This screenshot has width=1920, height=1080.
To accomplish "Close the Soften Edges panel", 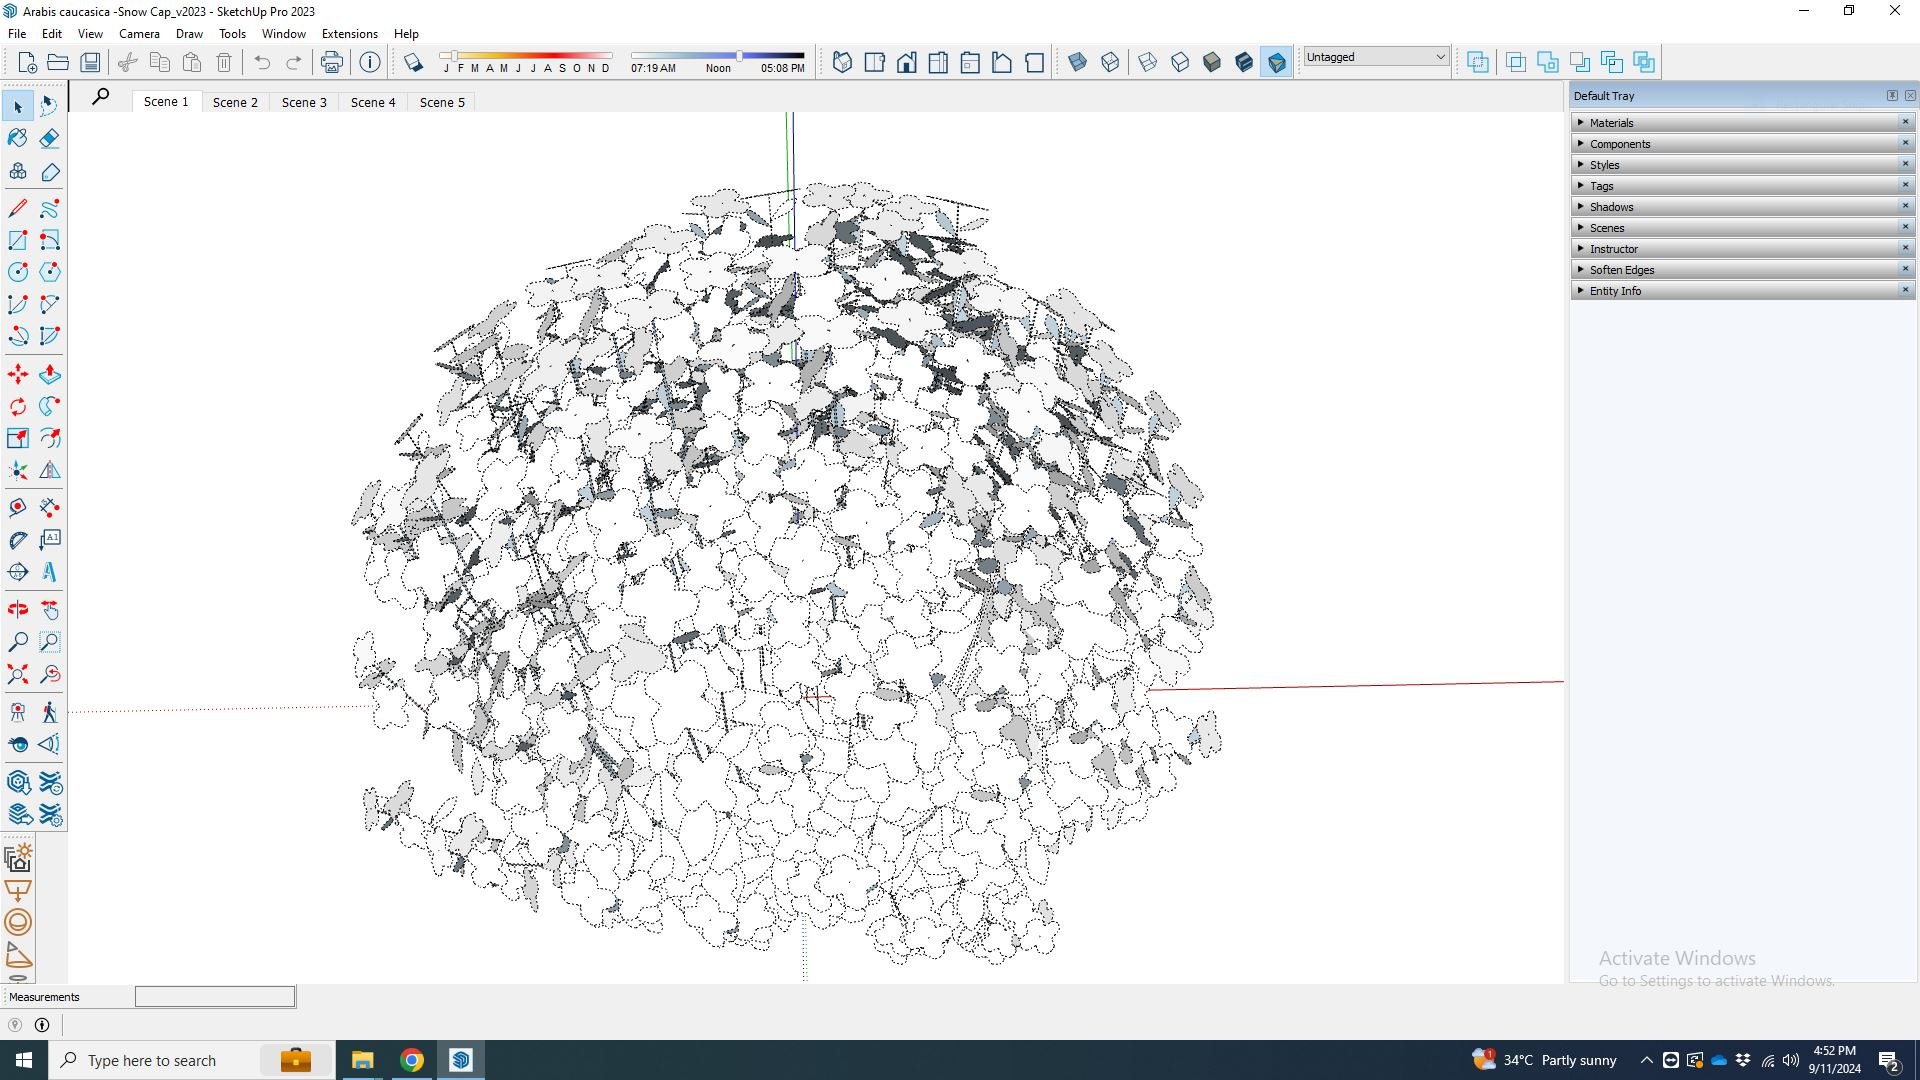I will click(1905, 269).
